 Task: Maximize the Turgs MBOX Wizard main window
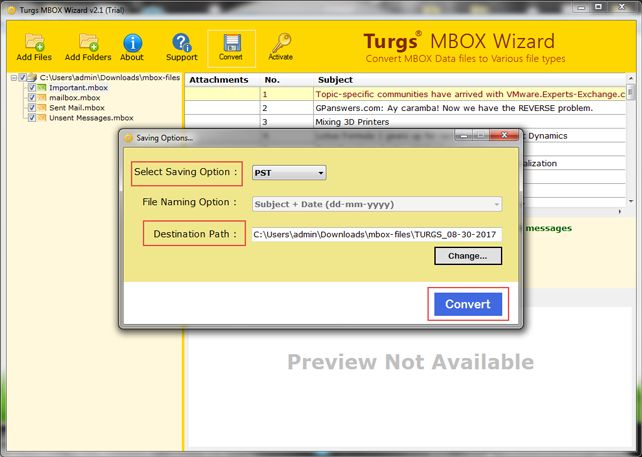(599, 7)
